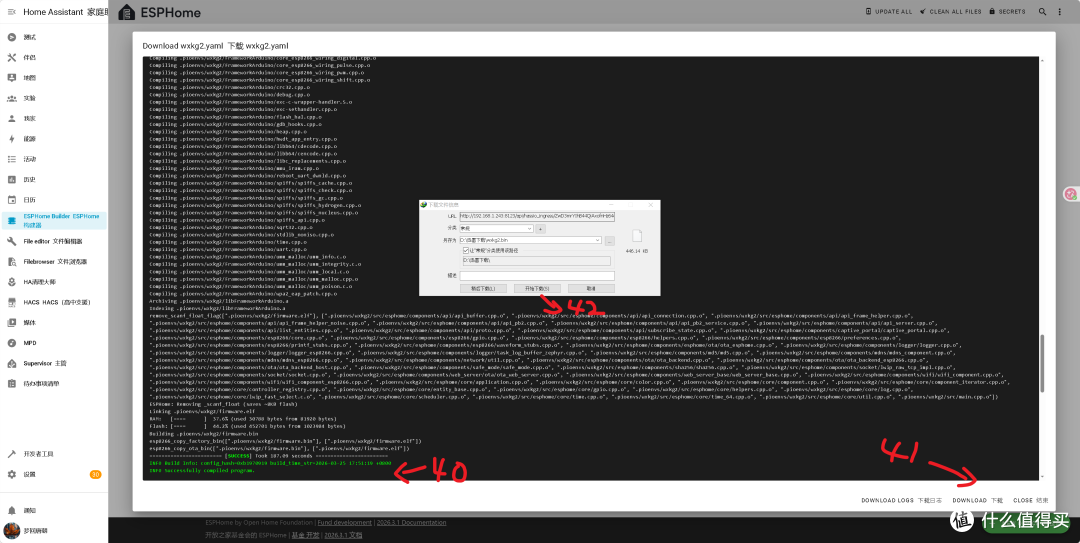Click the browse '...' button beside save path

tap(610, 240)
